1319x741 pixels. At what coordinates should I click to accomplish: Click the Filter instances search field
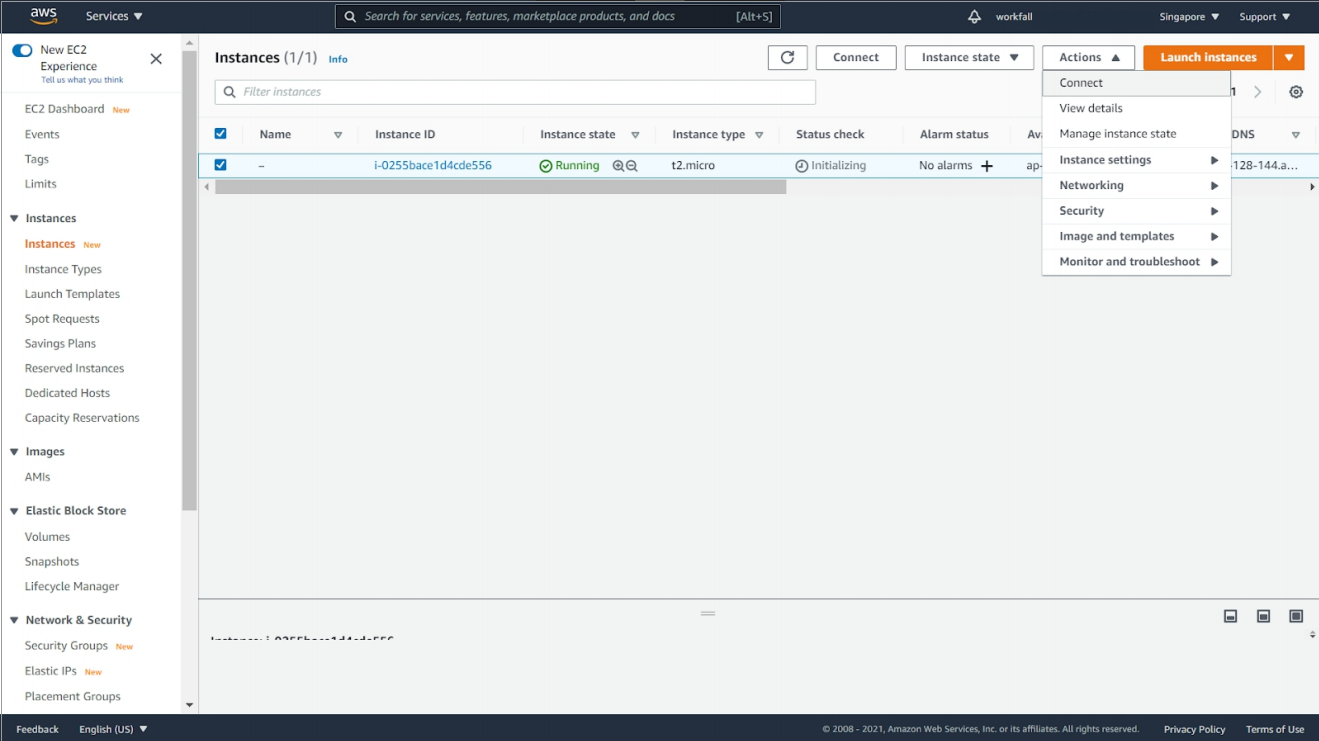pyautogui.click(x=515, y=92)
